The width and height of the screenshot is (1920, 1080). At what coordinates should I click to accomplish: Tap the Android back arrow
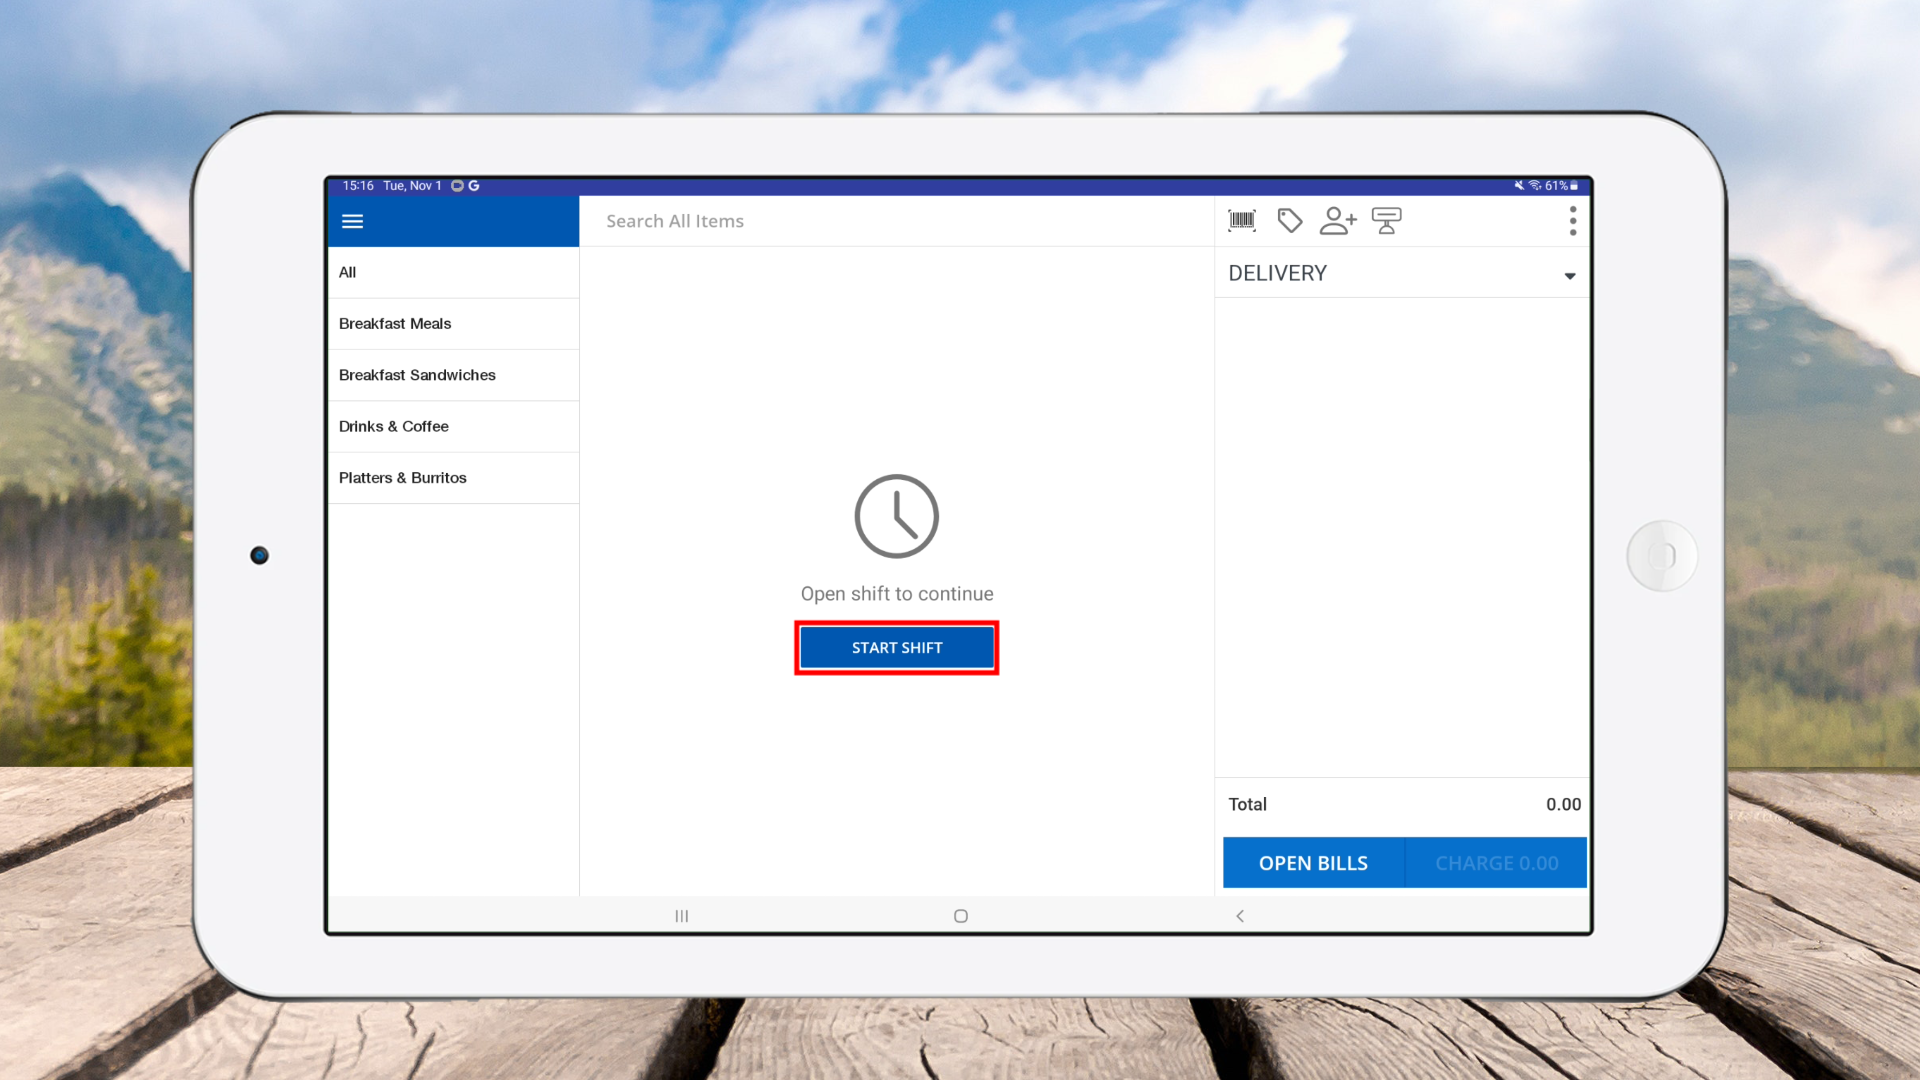point(1240,916)
